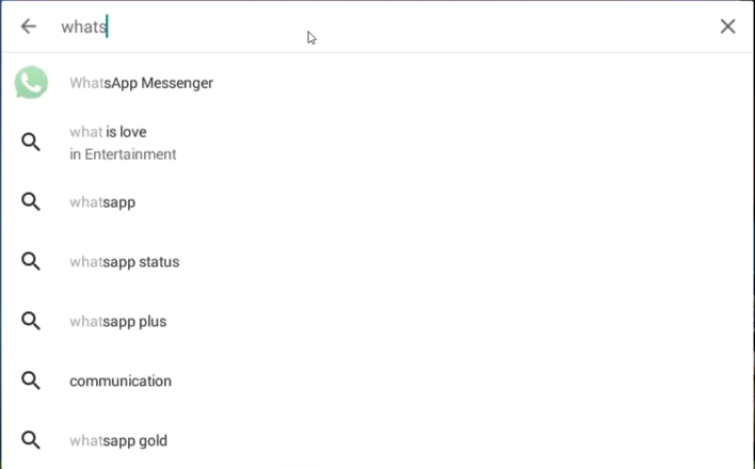Screen dimensions: 755x469
Task: Select the WhatsApp Messenger suggestion
Action: [x=141, y=83]
